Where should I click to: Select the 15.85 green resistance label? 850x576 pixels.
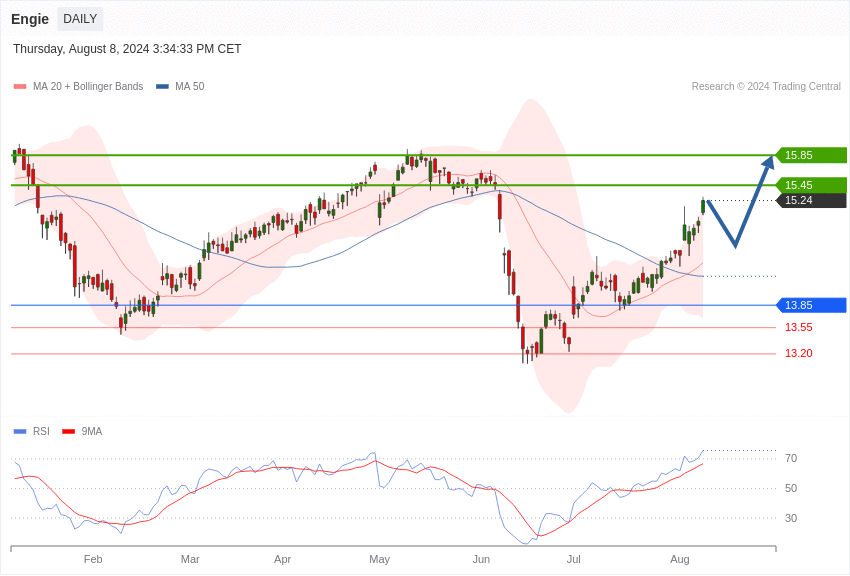coord(811,155)
